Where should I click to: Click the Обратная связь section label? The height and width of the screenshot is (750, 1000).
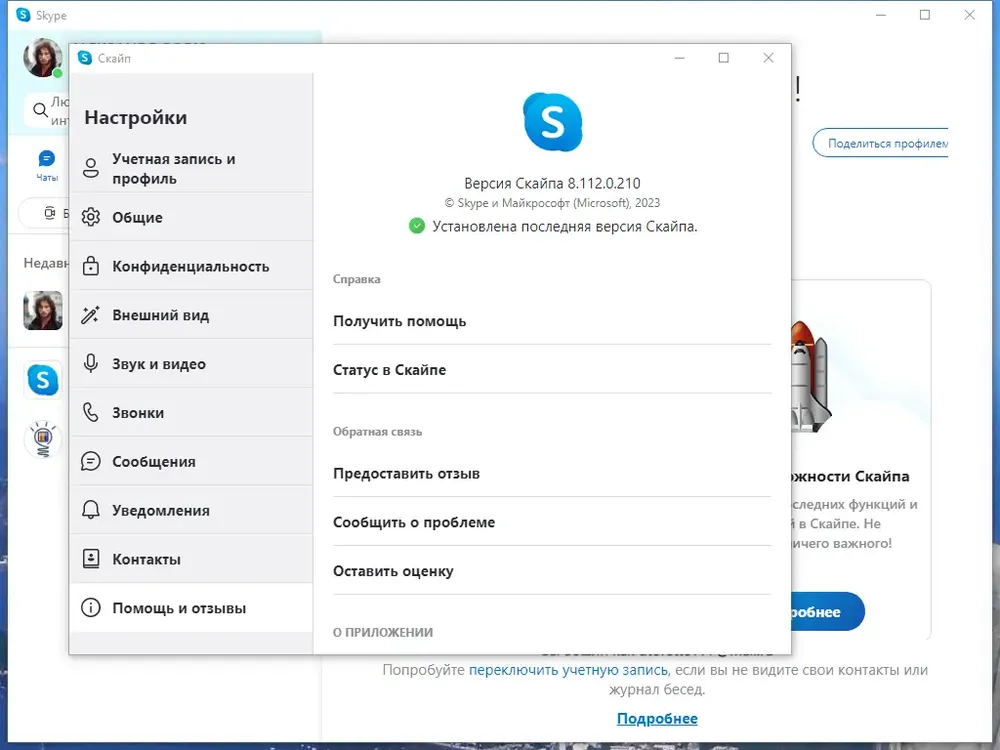378,432
